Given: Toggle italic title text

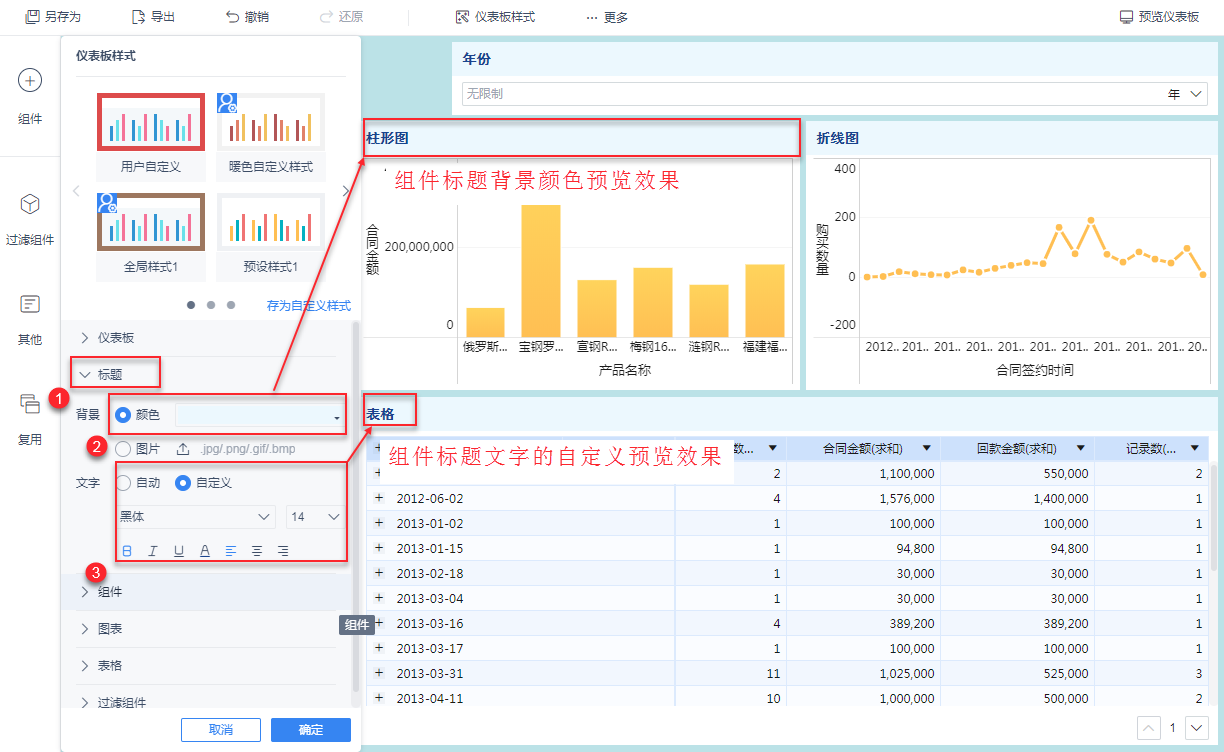Looking at the screenshot, I should [x=153, y=550].
